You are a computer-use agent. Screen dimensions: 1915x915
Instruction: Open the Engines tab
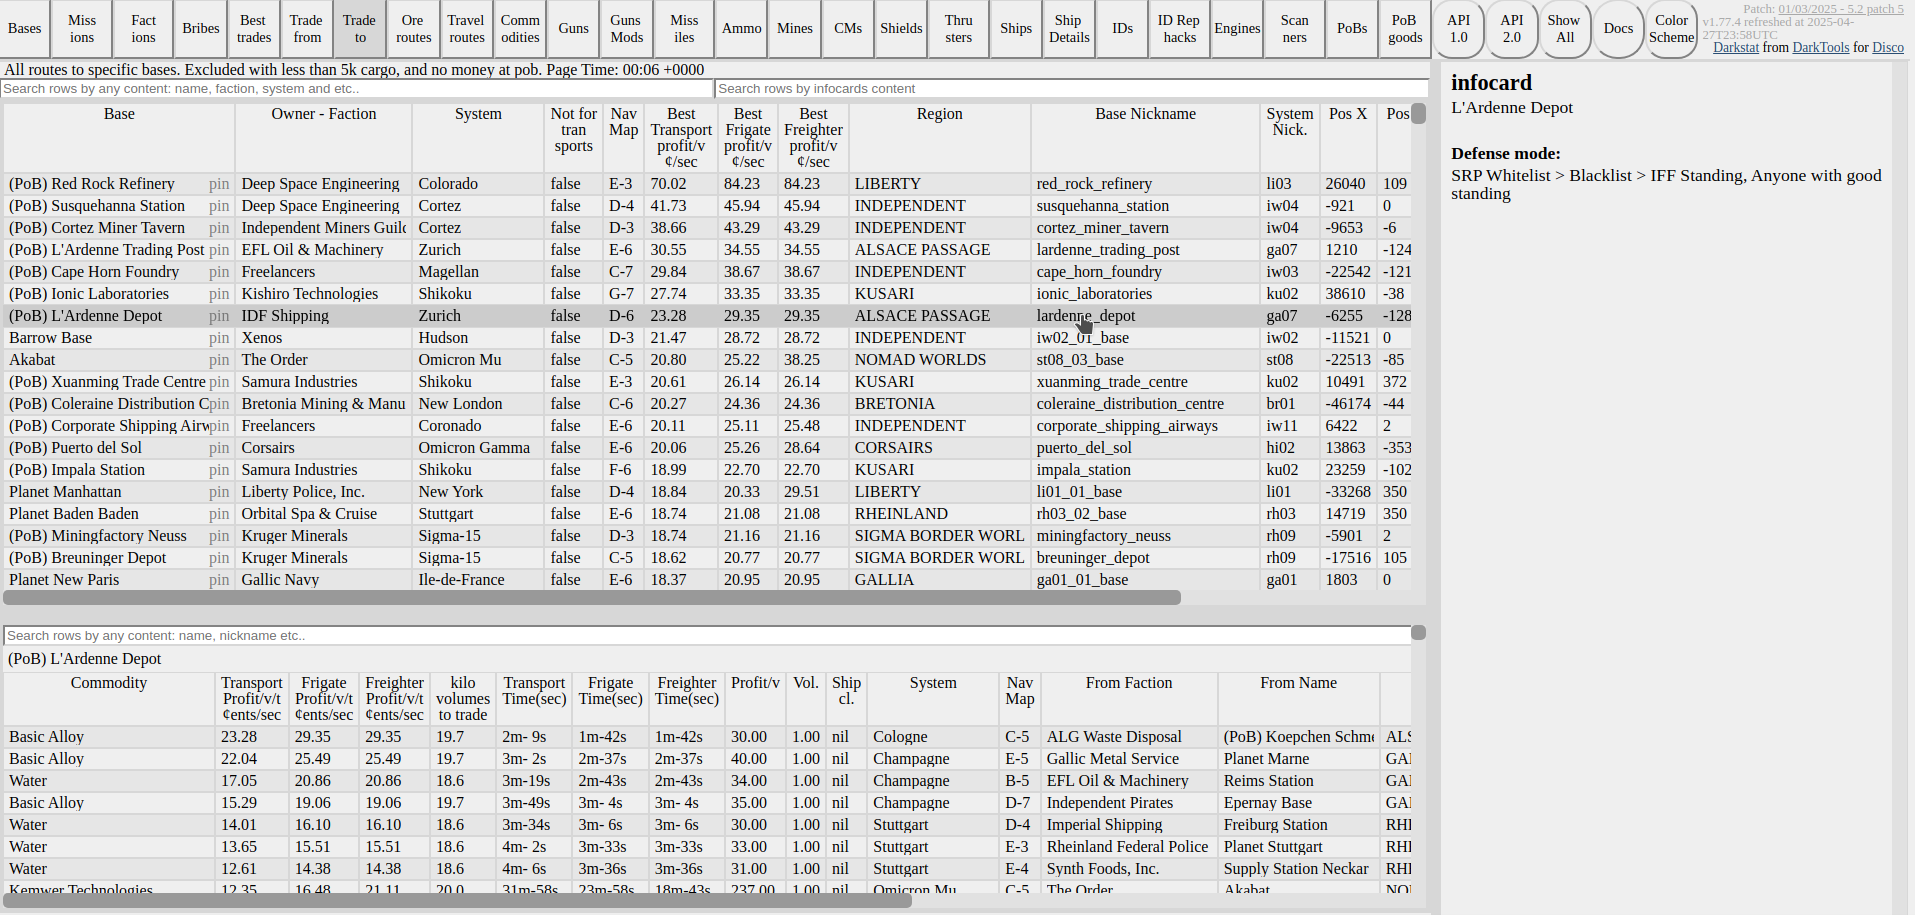coord(1237,29)
